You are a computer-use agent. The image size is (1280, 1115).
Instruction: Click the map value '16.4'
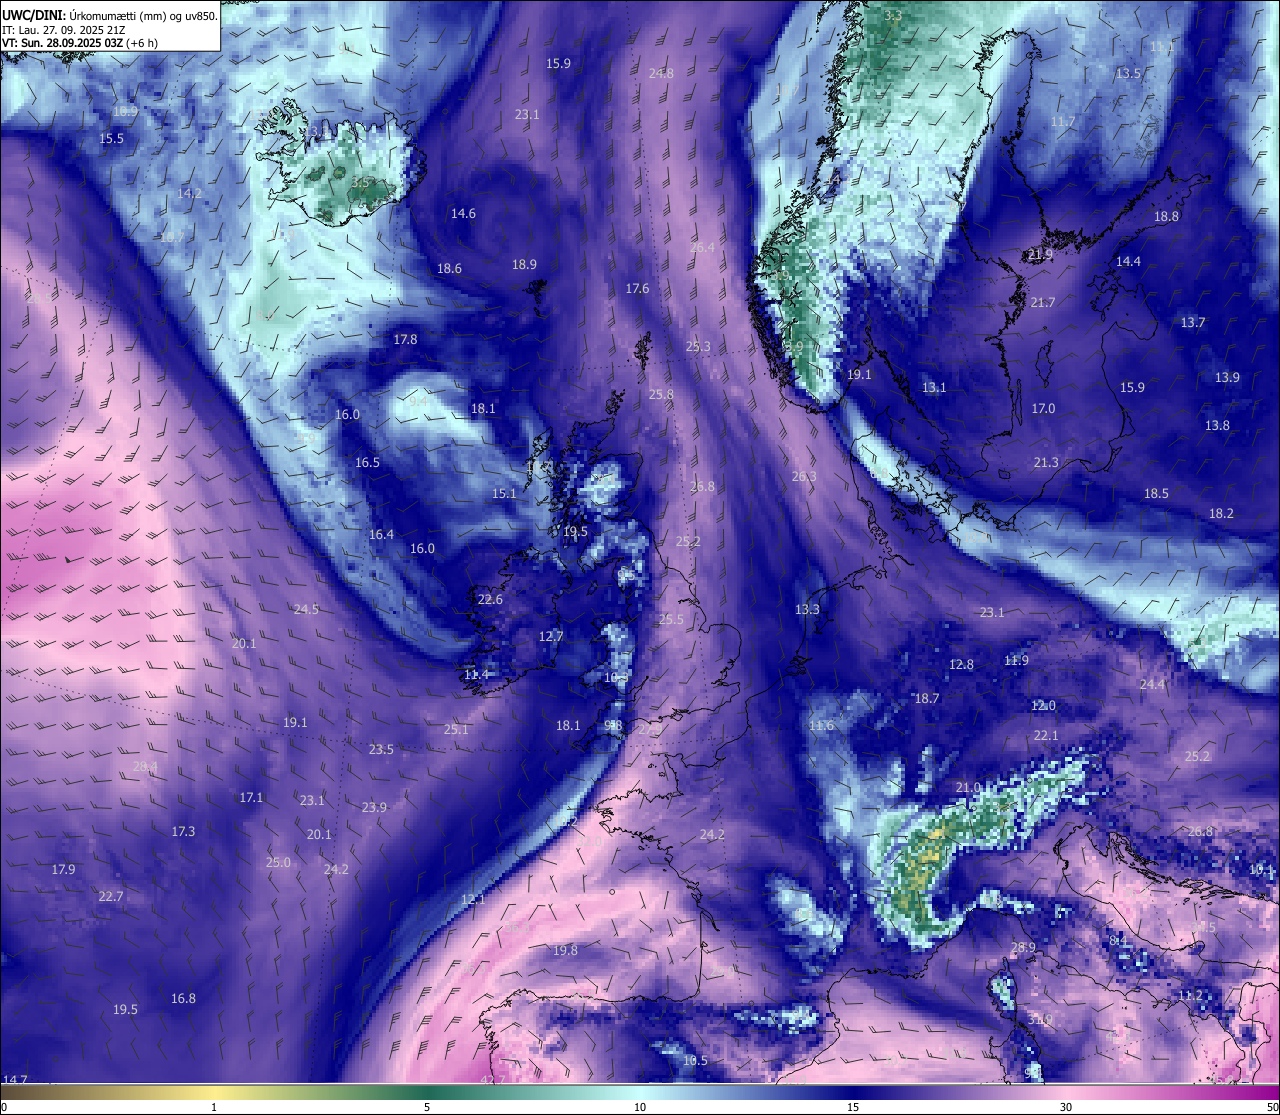[x=381, y=535]
